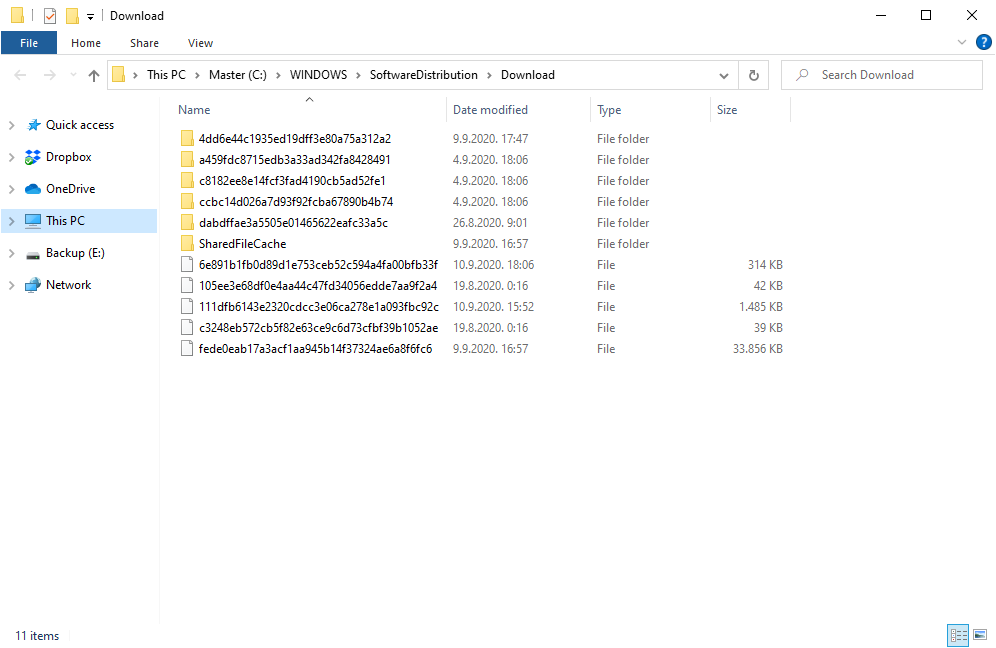The image size is (996, 648).
Task: Click the folder icon in the address bar
Action: point(119,75)
